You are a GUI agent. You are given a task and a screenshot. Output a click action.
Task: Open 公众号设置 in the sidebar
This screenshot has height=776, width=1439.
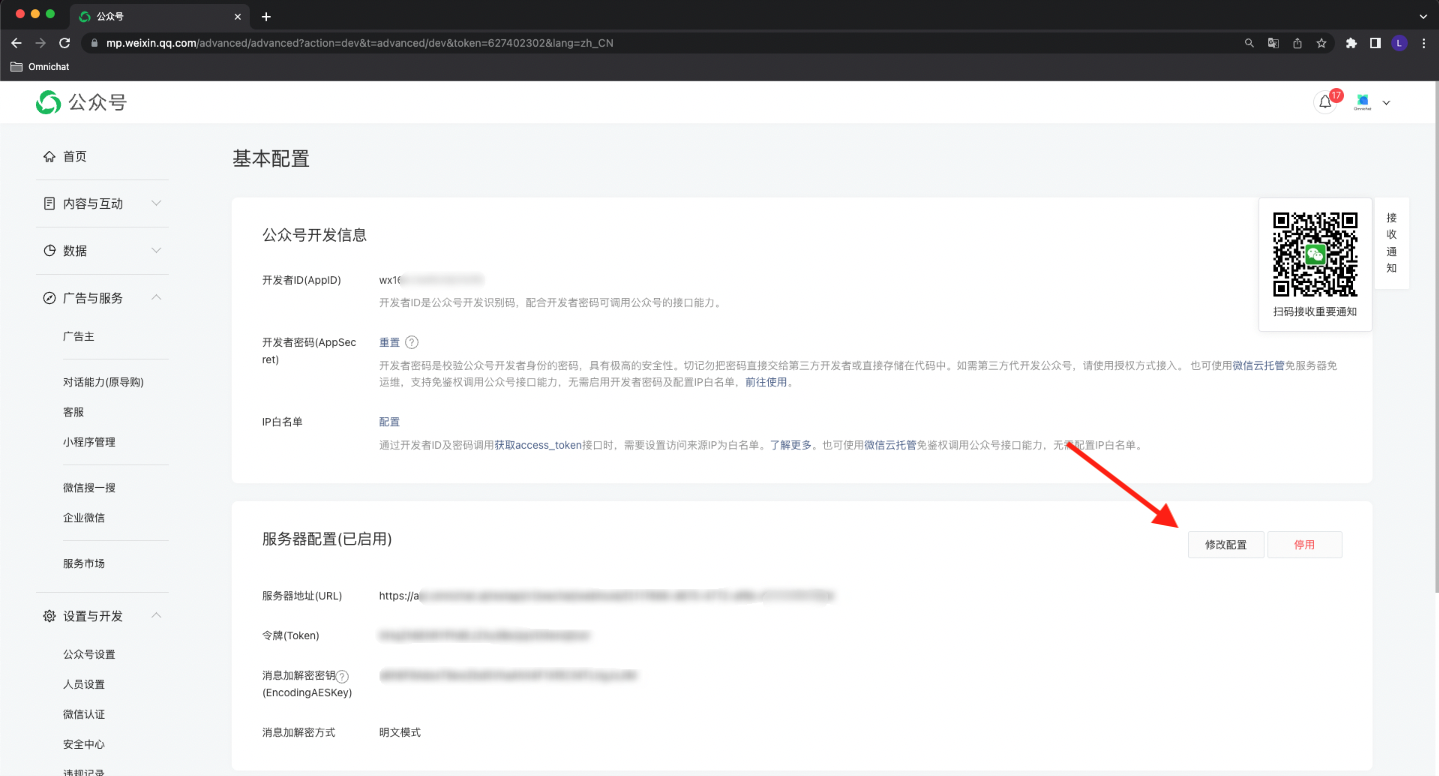89,655
